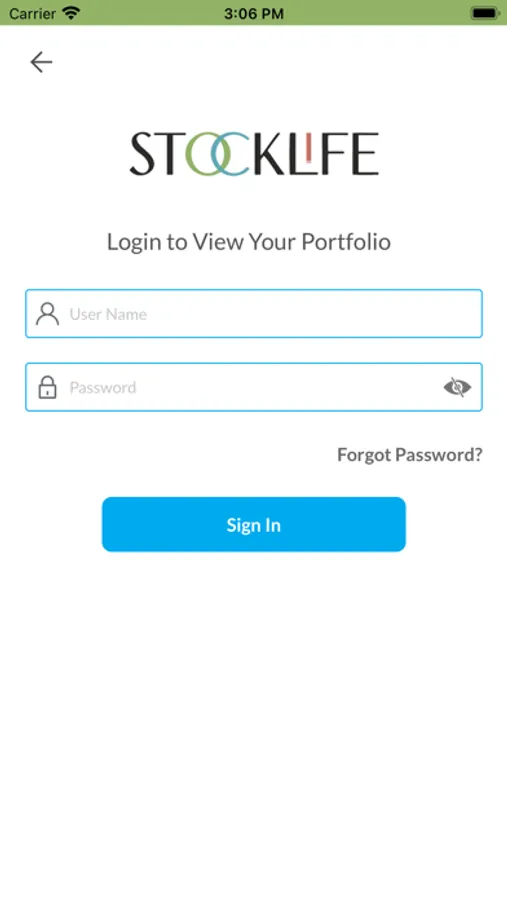Click the padlock icon in Password field
The width and height of the screenshot is (507, 900).
pyautogui.click(x=47, y=387)
